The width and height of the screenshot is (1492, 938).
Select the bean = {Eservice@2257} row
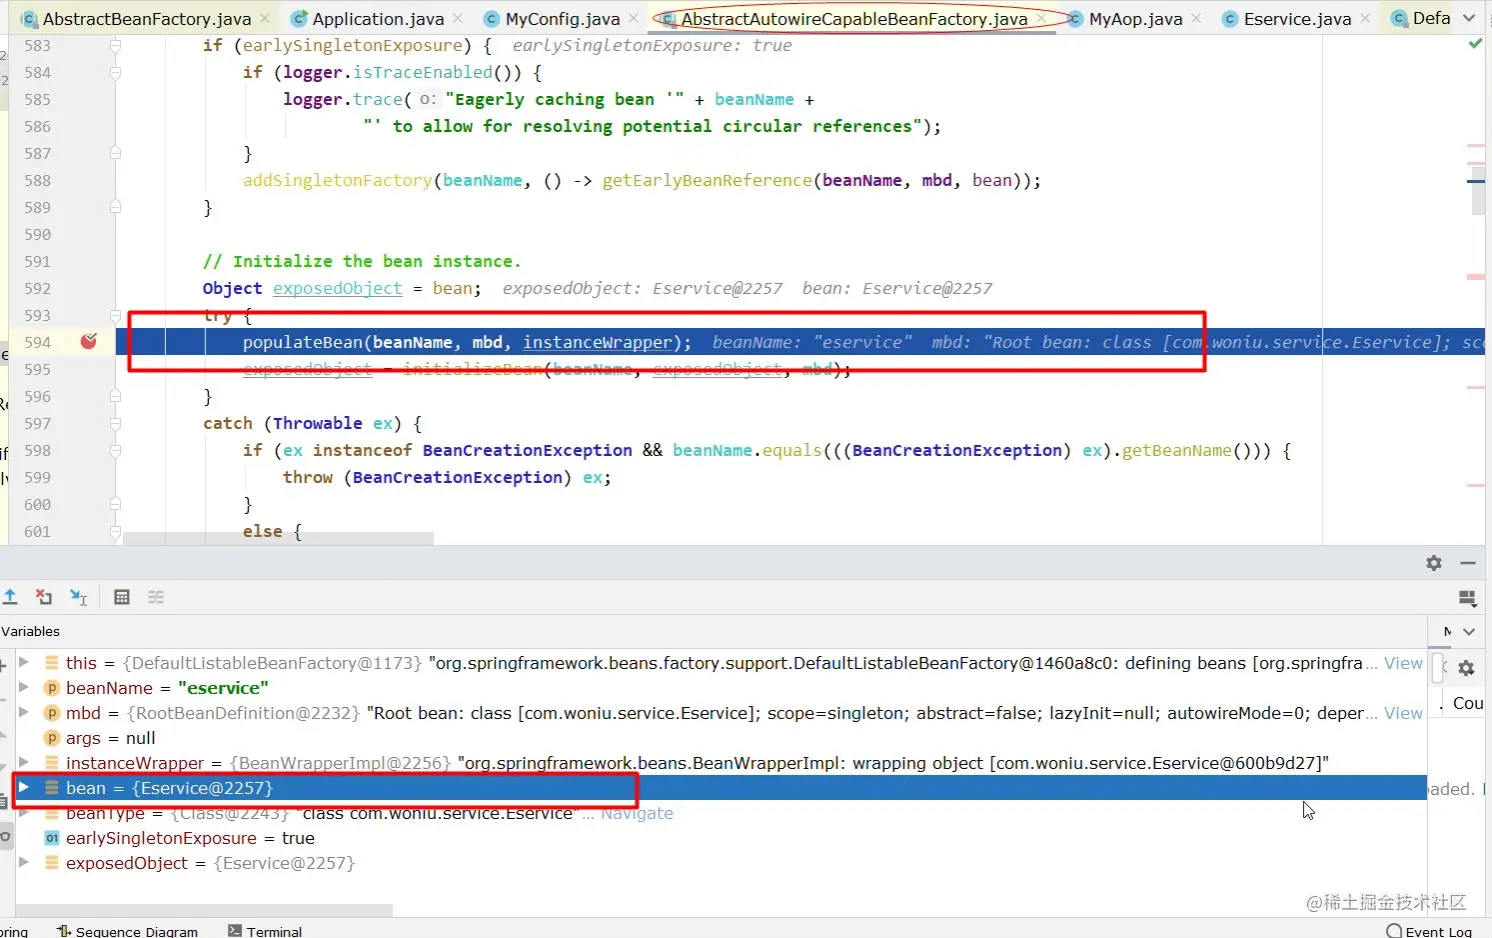(720, 788)
